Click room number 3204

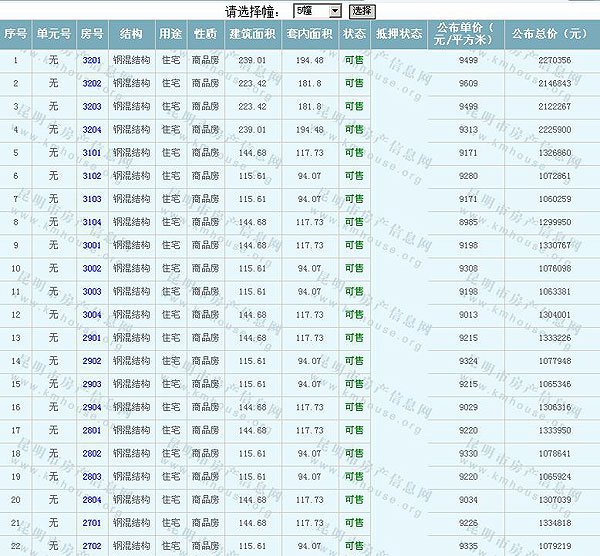pyautogui.click(x=92, y=129)
